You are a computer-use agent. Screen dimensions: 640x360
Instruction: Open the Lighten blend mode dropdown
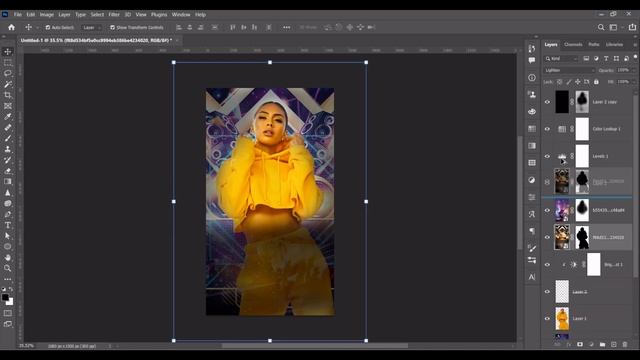pyautogui.click(x=569, y=70)
